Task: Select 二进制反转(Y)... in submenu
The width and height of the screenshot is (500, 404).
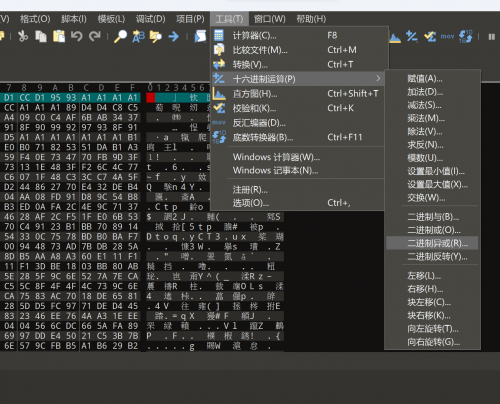Action: point(432,256)
